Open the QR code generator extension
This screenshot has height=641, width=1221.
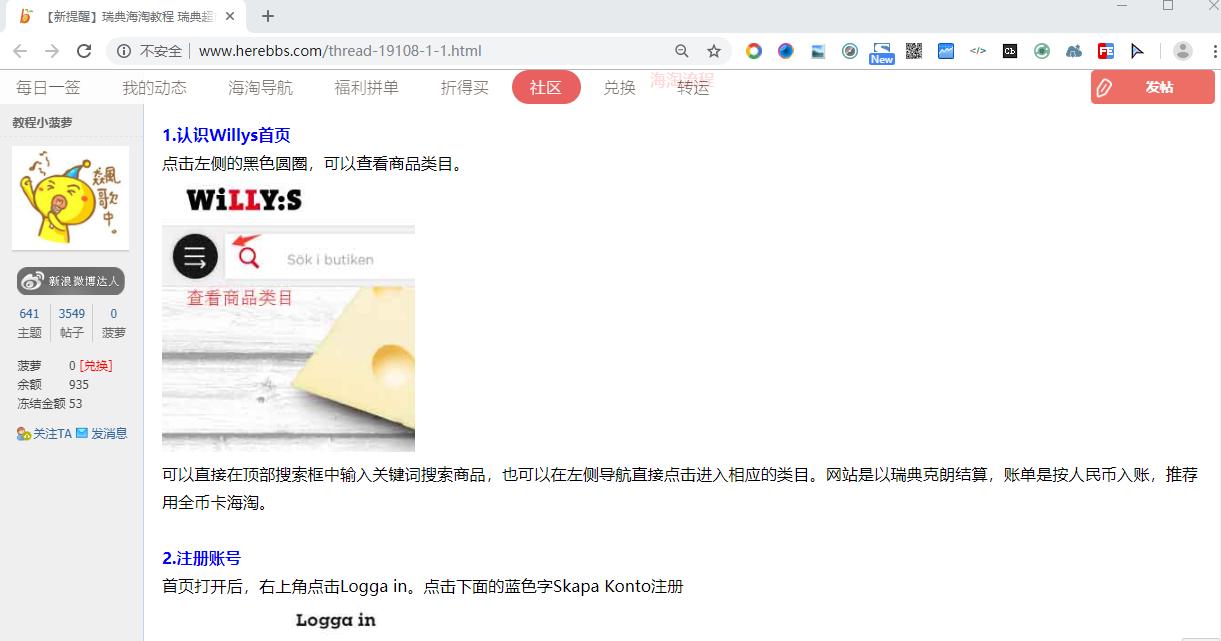coord(911,51)
